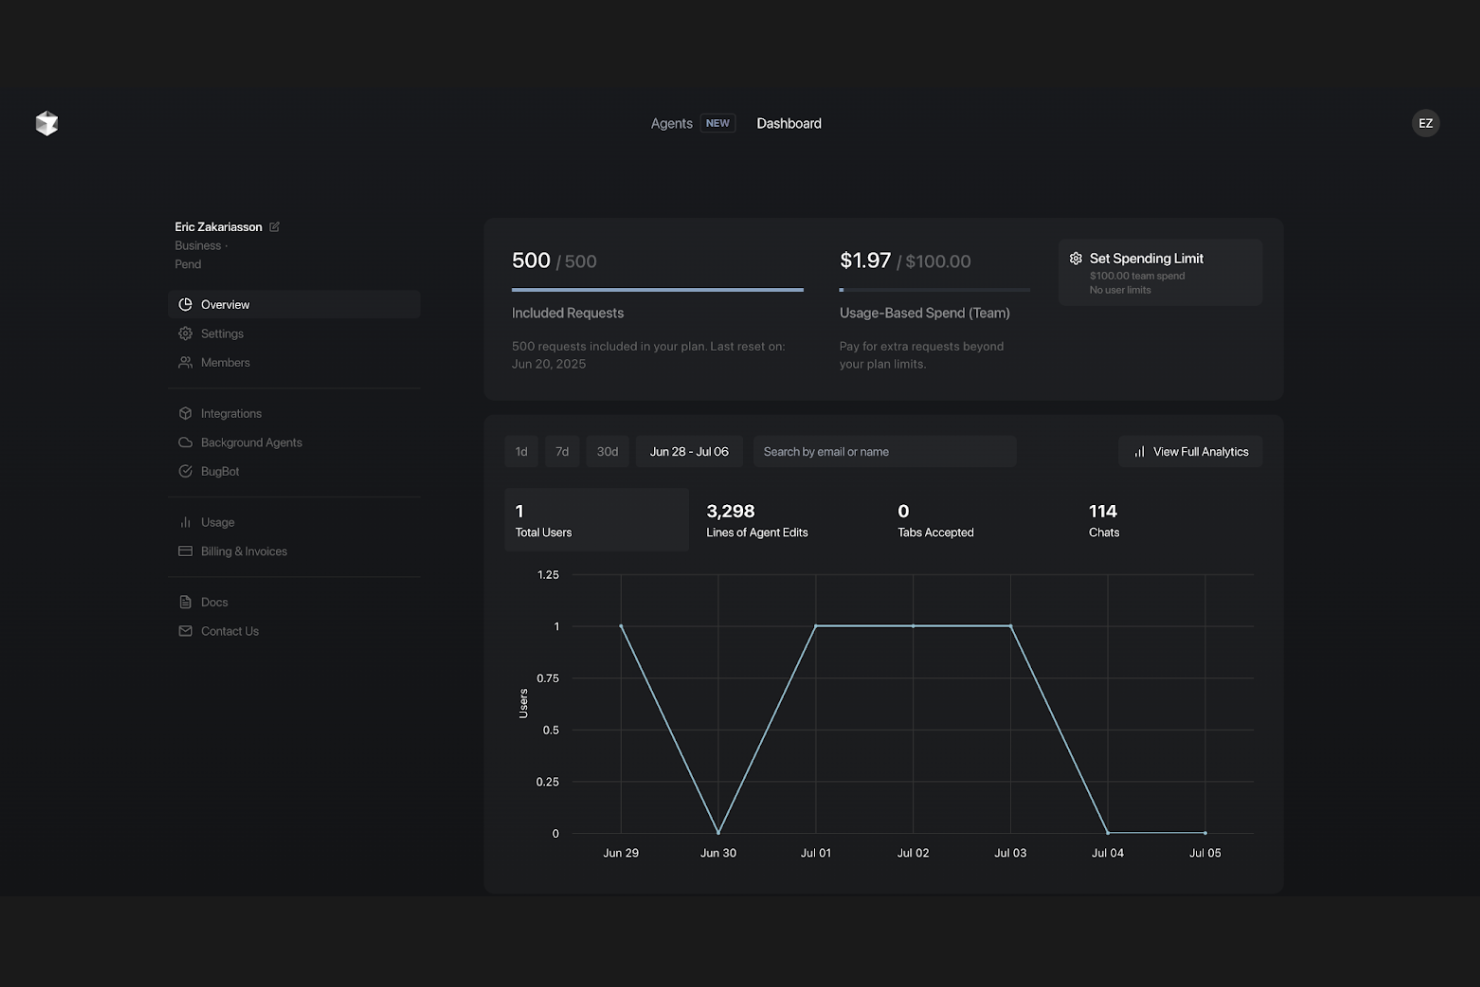Click the Settings gear icon in sidebar
Image resolution: width=1480 pixels, height=987 pixels.
tap(185, 334)
